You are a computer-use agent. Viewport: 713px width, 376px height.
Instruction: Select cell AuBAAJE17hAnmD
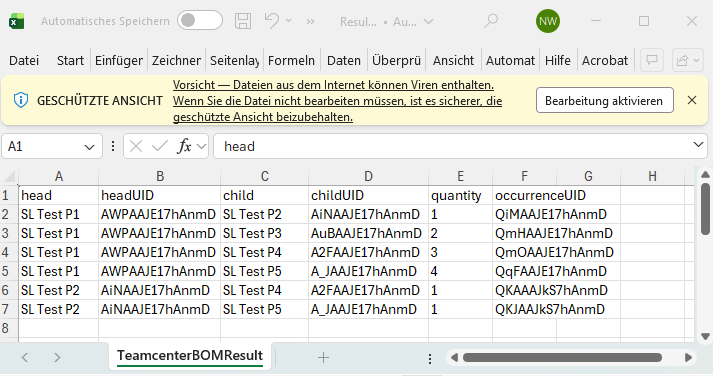(x=368, y=233)
